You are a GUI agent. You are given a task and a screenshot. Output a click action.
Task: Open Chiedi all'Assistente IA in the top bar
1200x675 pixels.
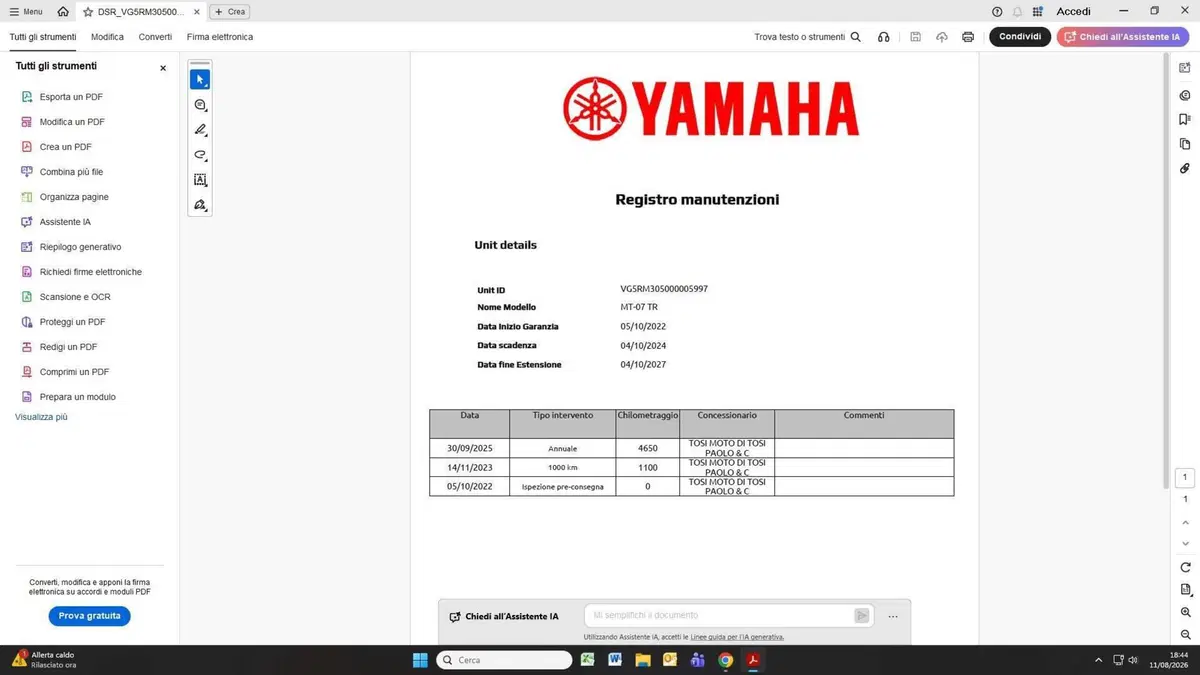tap(1123, 37)
